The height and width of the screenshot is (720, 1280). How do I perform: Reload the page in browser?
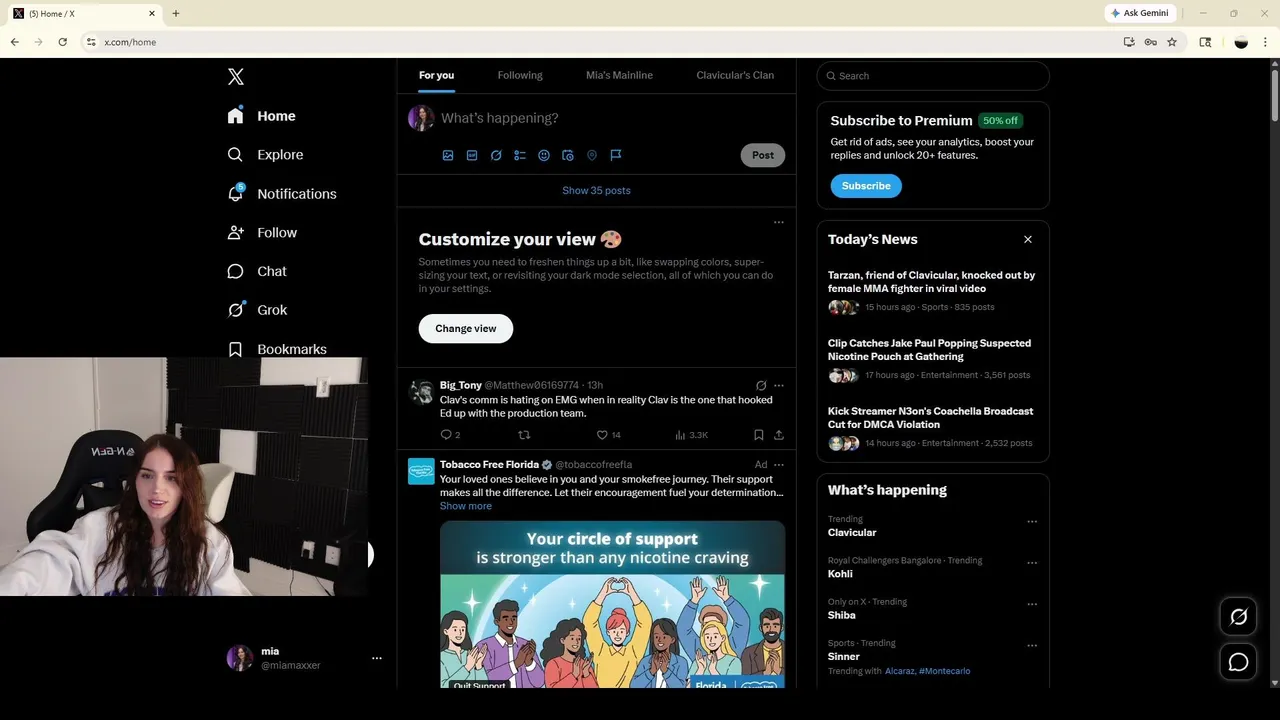pos(62,42)
